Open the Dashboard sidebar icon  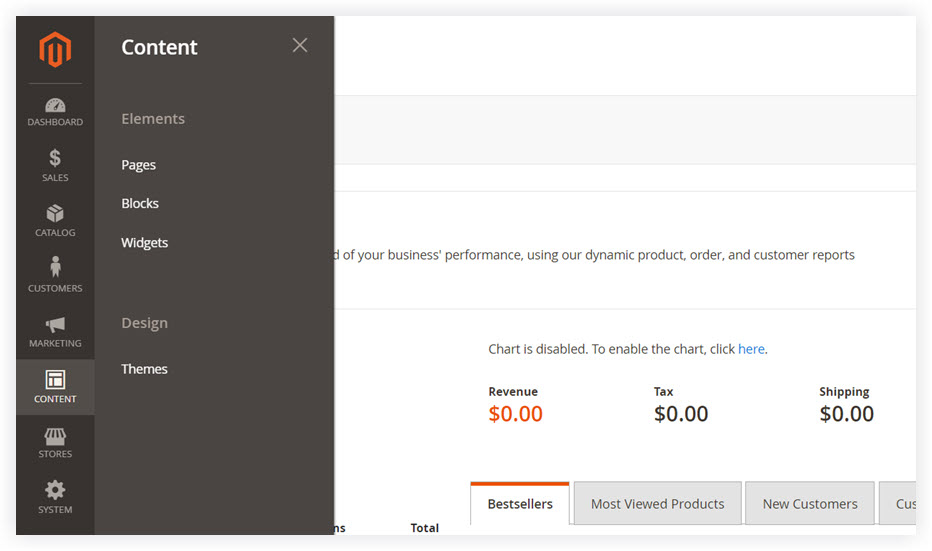pyautogui.click(x=55, y=105)
